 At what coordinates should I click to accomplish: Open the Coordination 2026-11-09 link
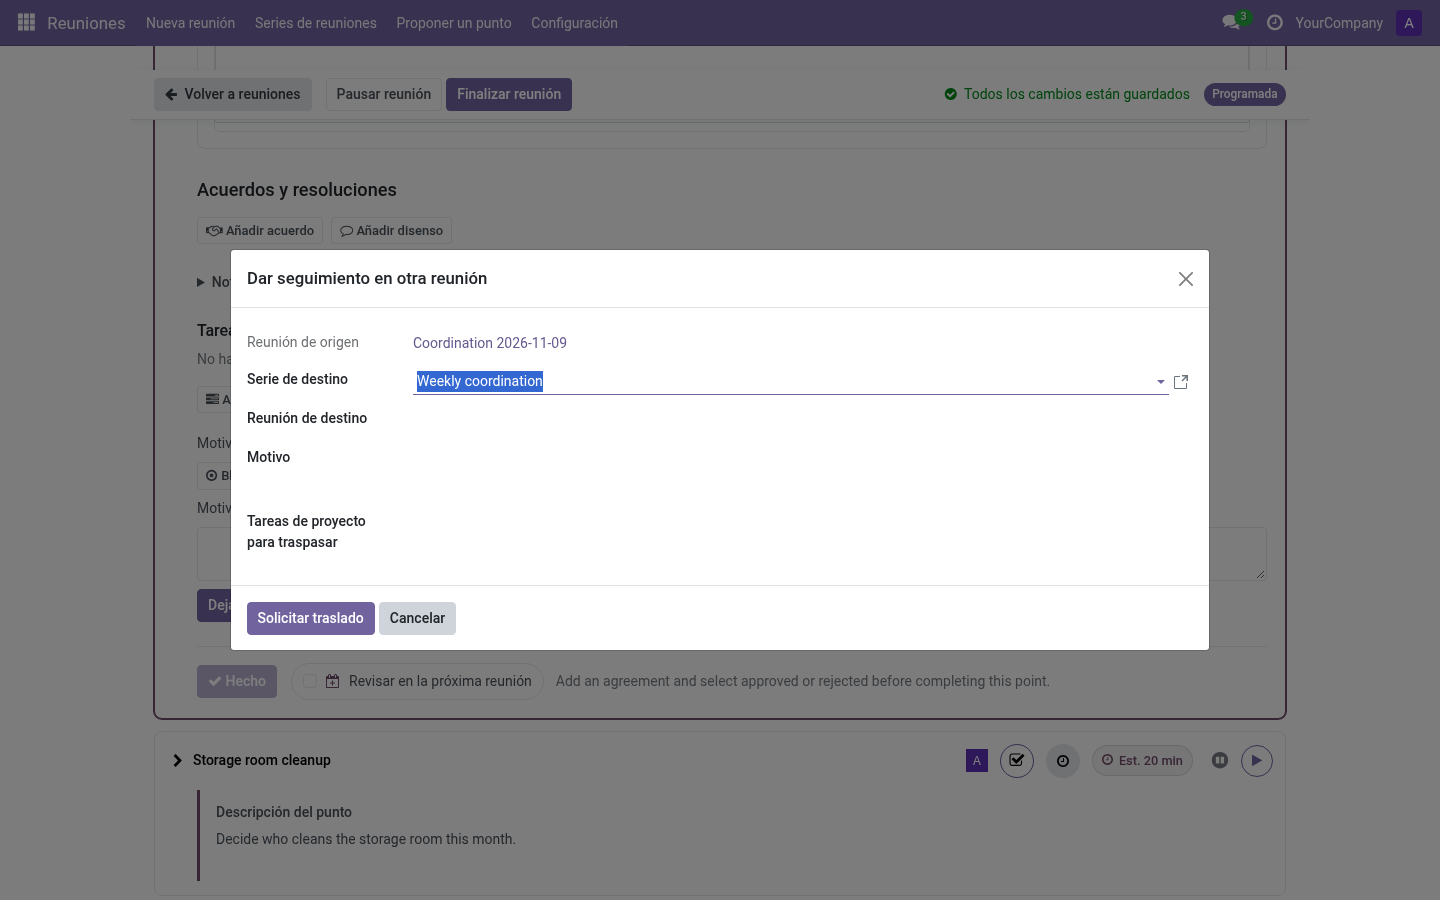[x=490, y=343]
